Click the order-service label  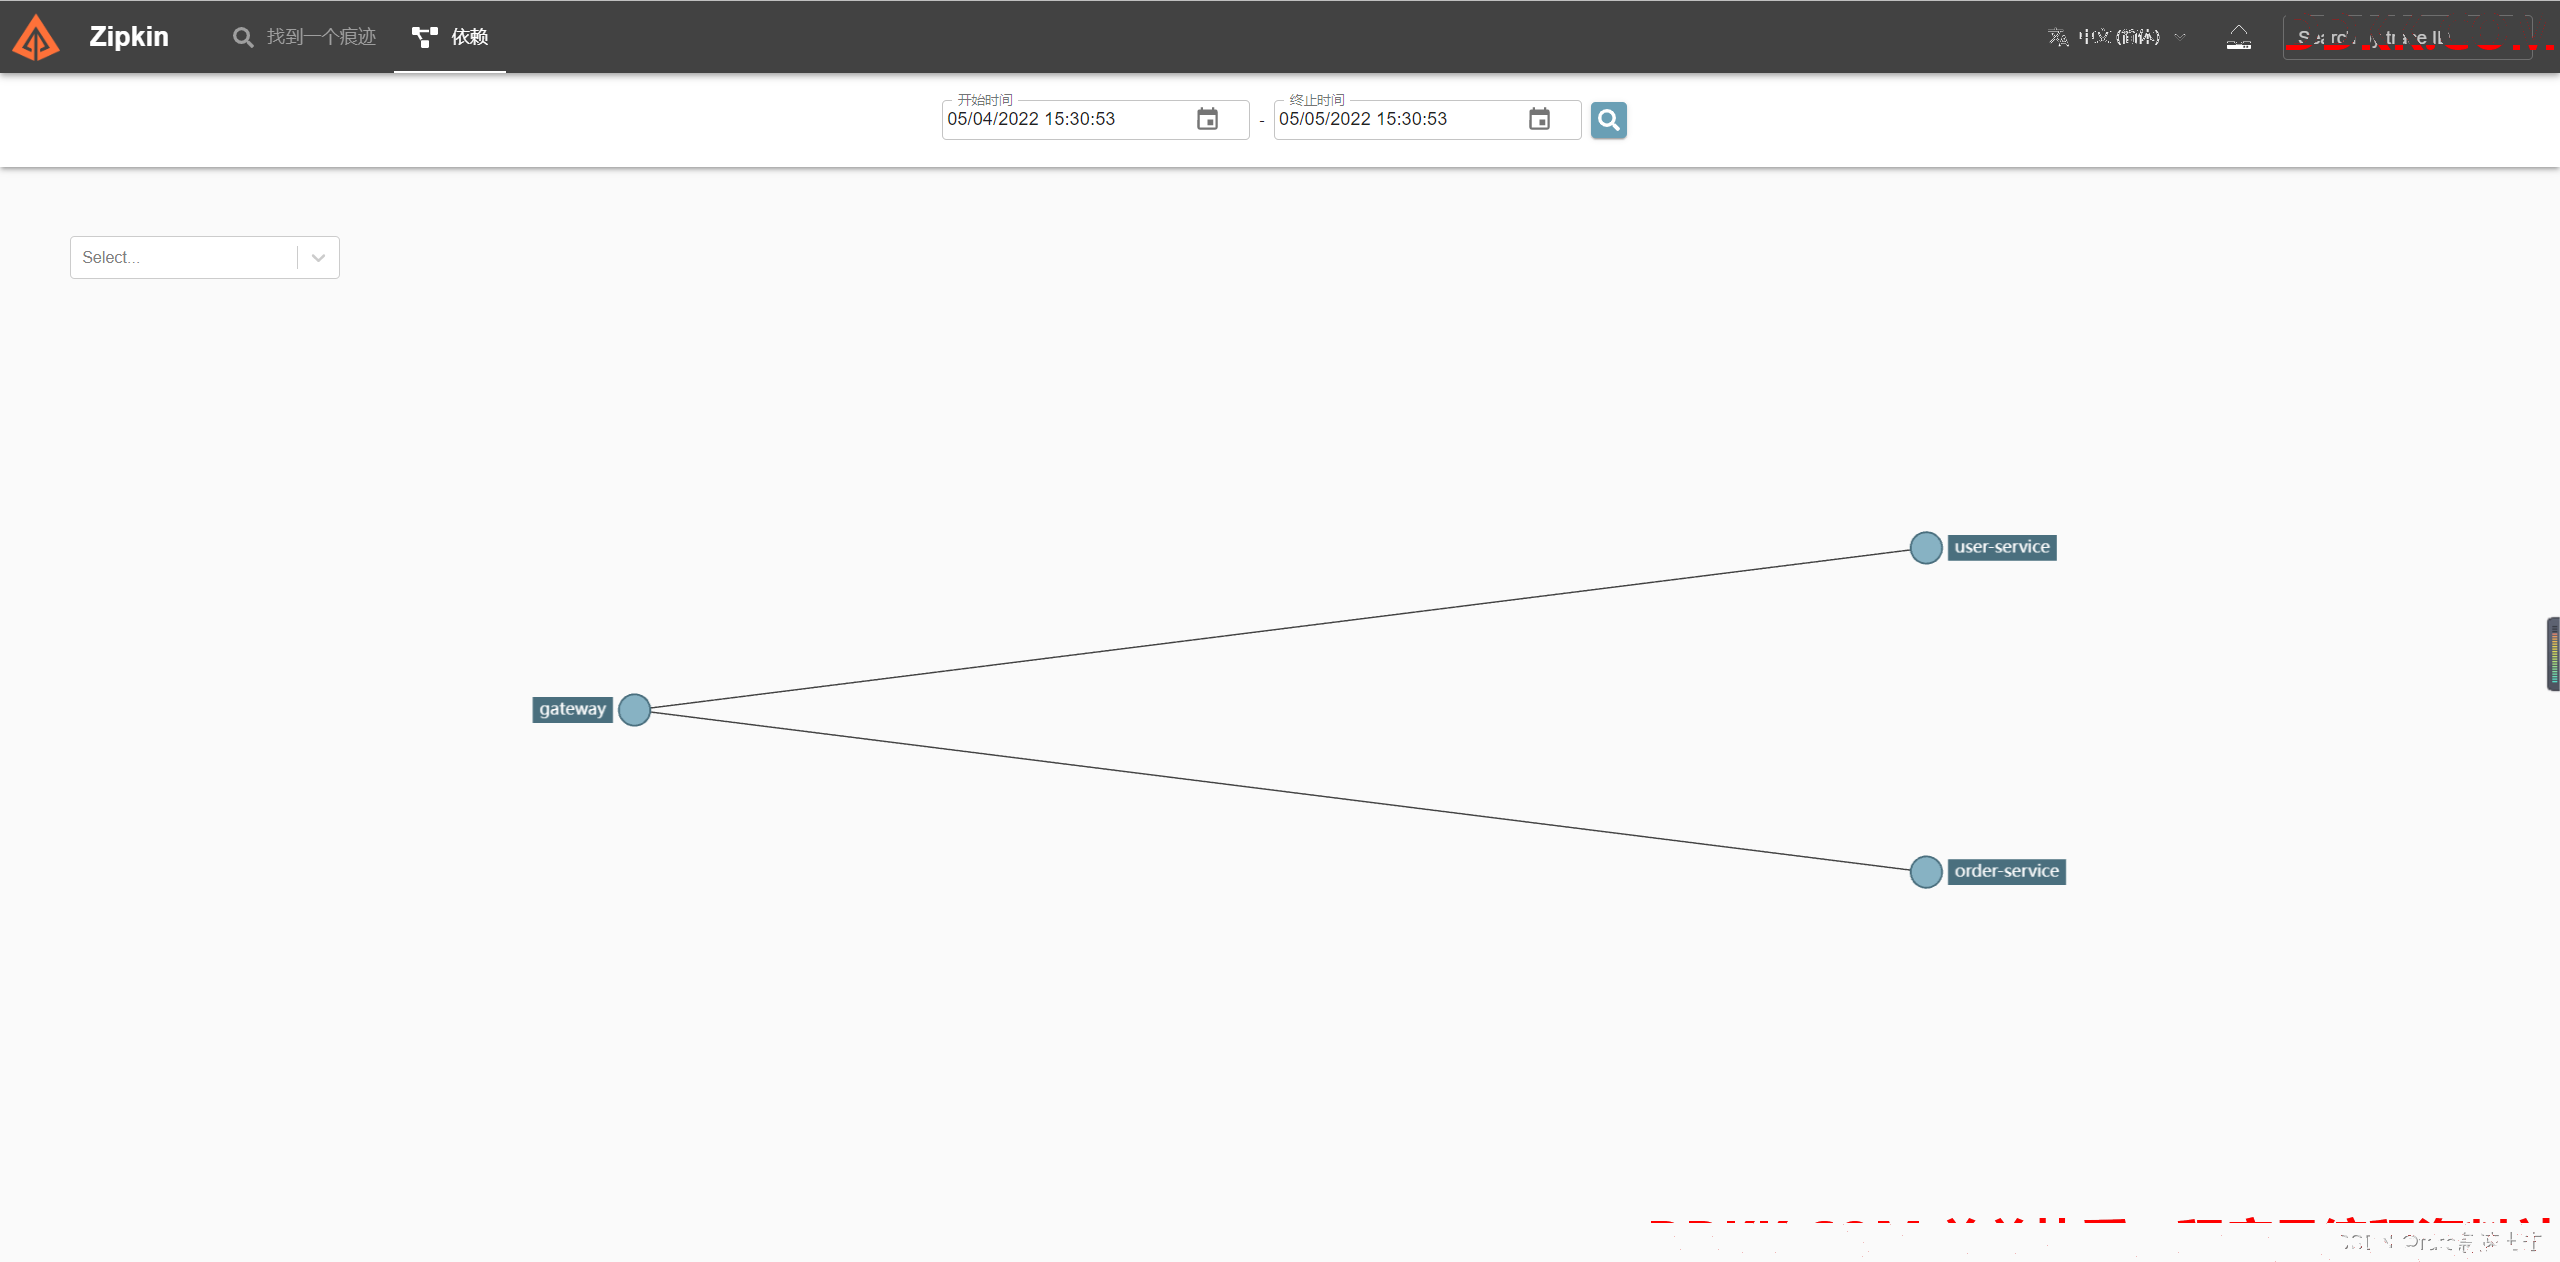[x=2006, y=872]
